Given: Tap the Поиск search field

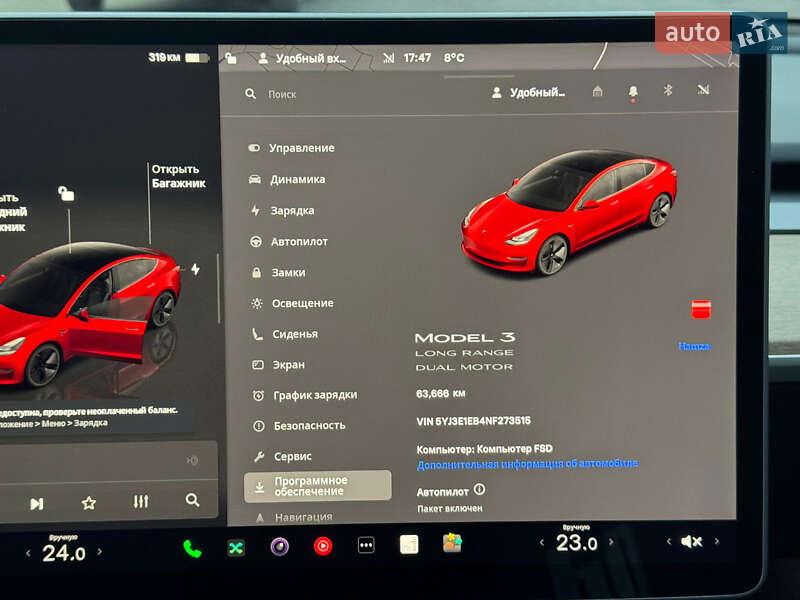Looking at the screenshot, I should tap(280, 92).
